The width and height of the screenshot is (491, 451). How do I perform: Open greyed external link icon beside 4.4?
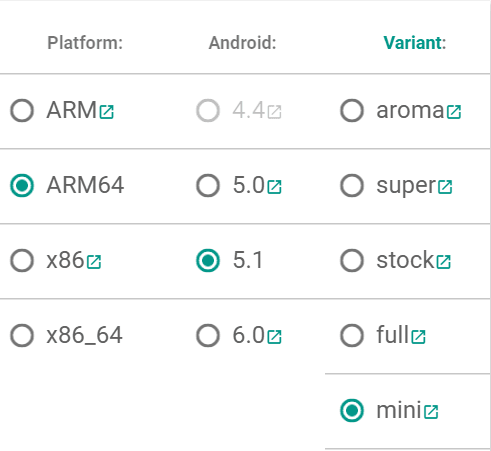click(x=275, y=112)
